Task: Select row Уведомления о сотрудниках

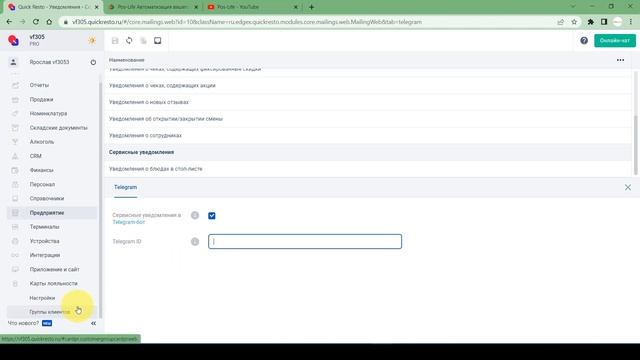Action: 368,136
